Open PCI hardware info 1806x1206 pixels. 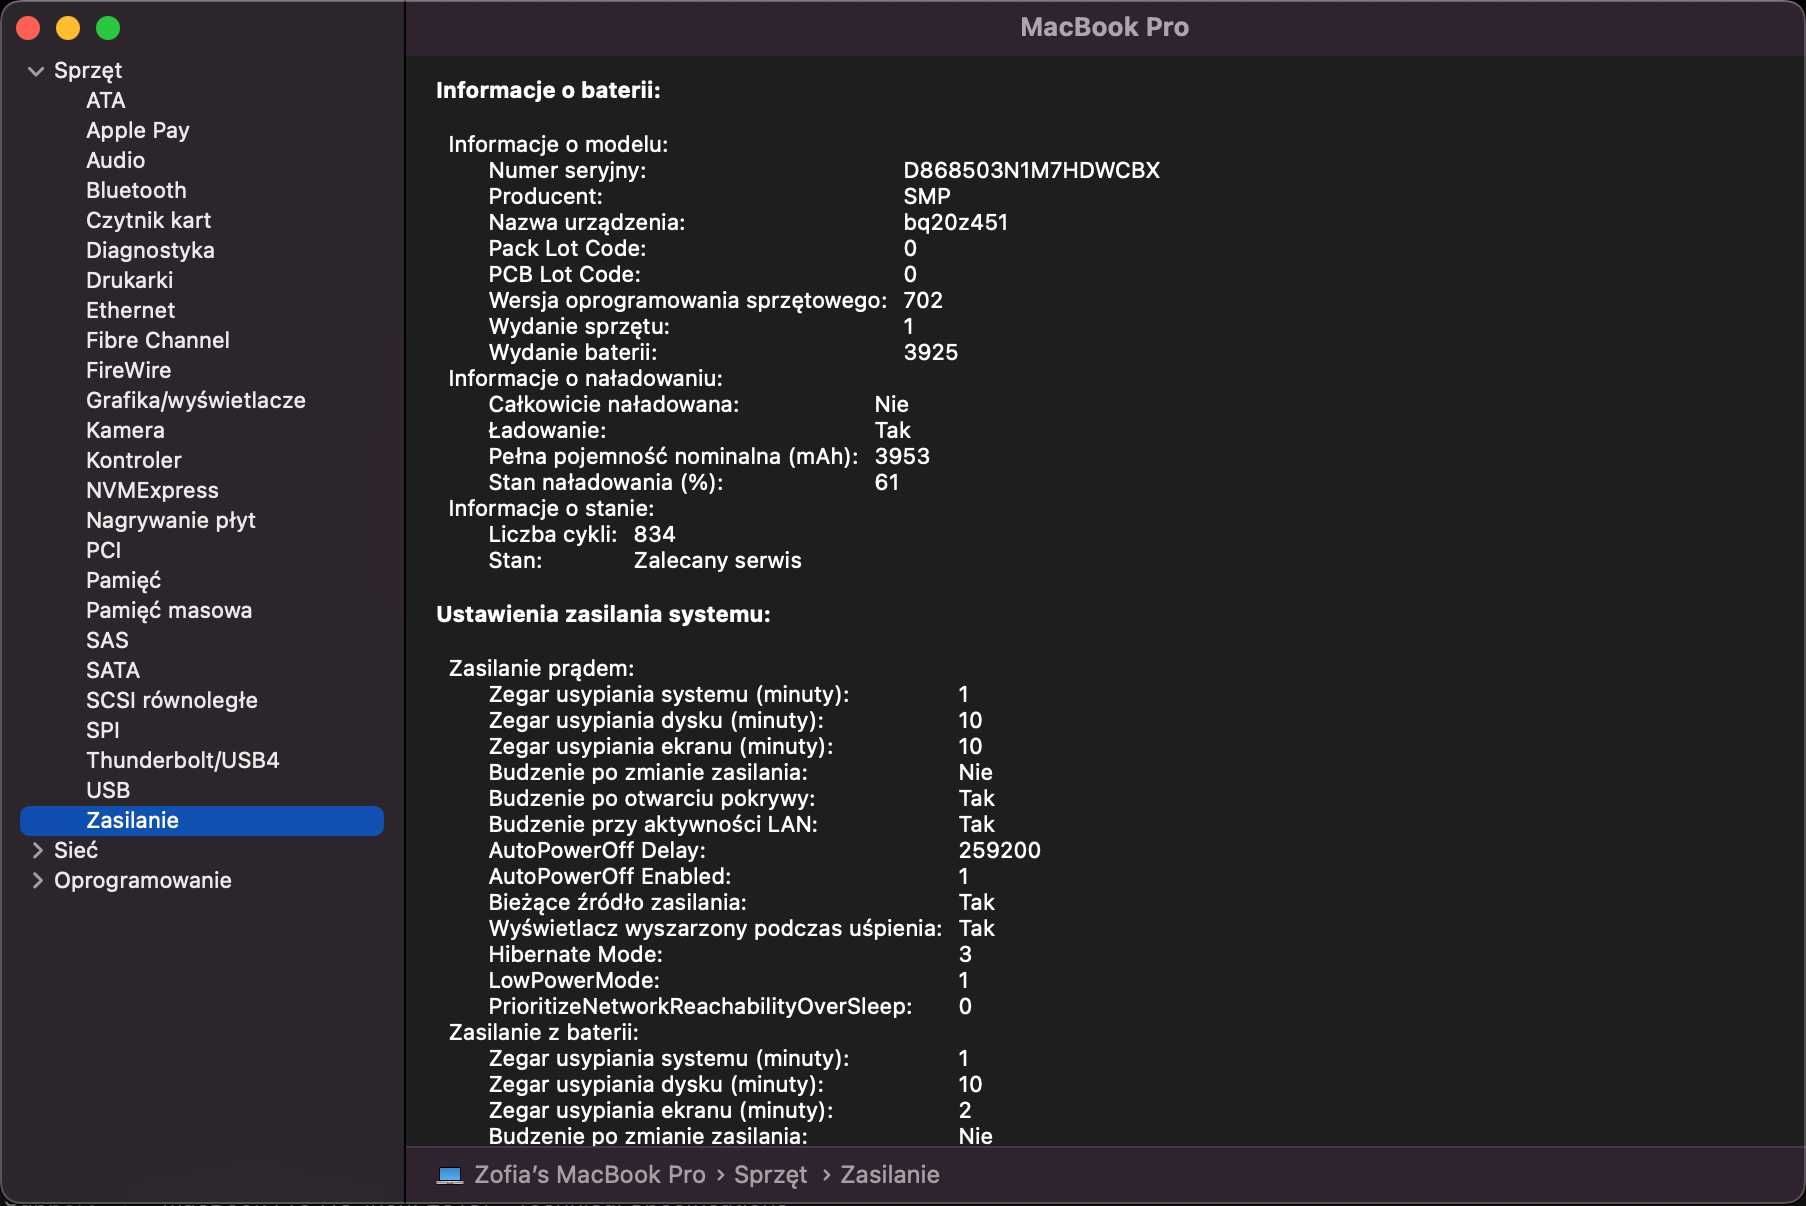pos(104,550)
